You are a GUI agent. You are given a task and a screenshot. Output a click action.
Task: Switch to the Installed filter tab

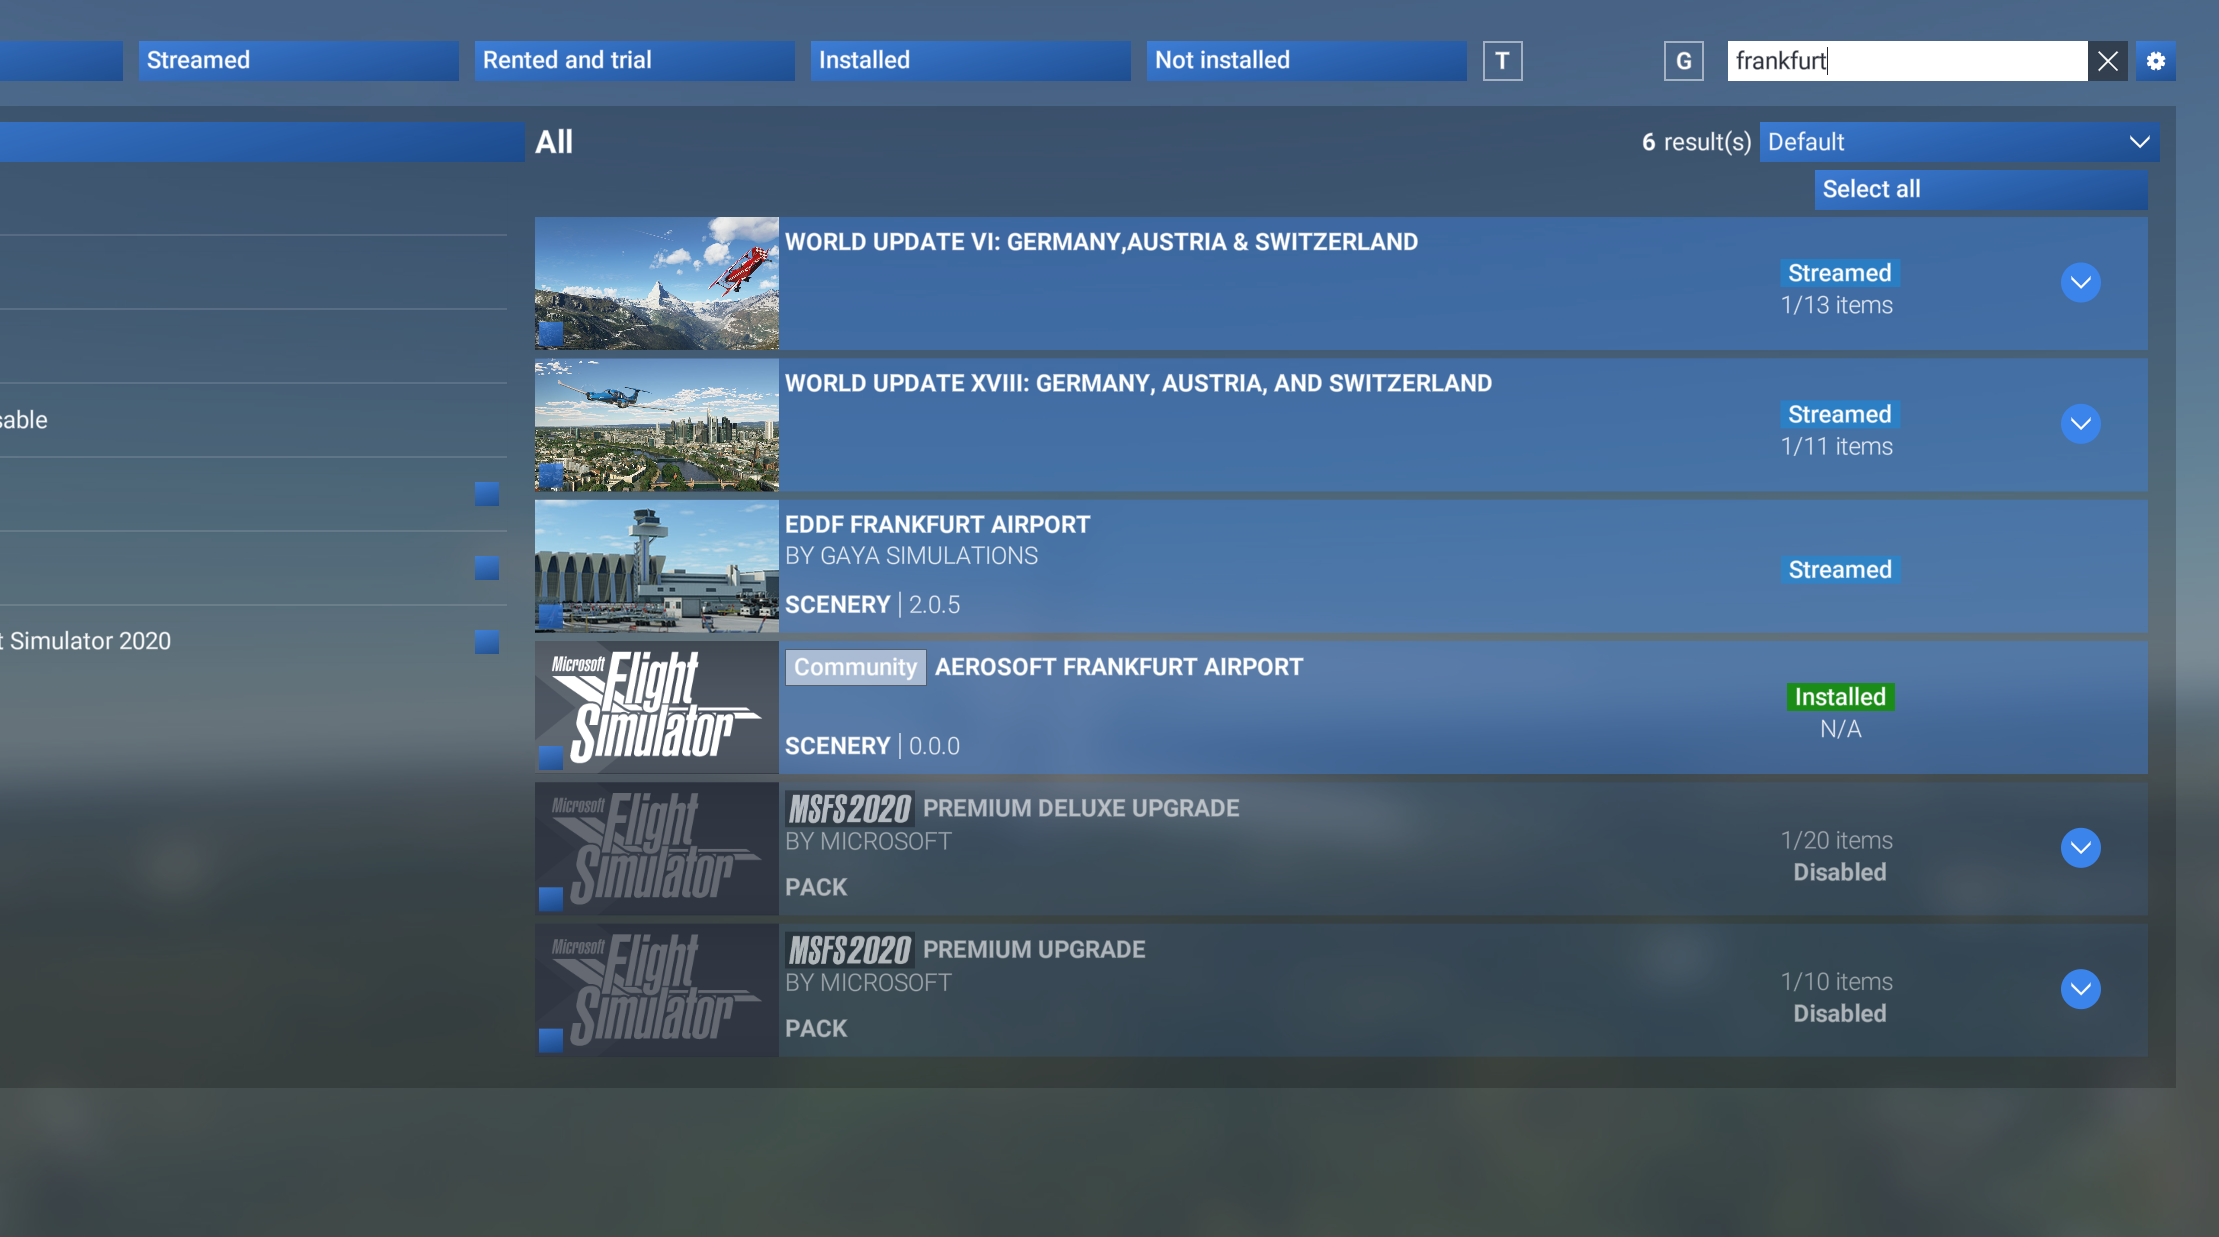(971, 61)
